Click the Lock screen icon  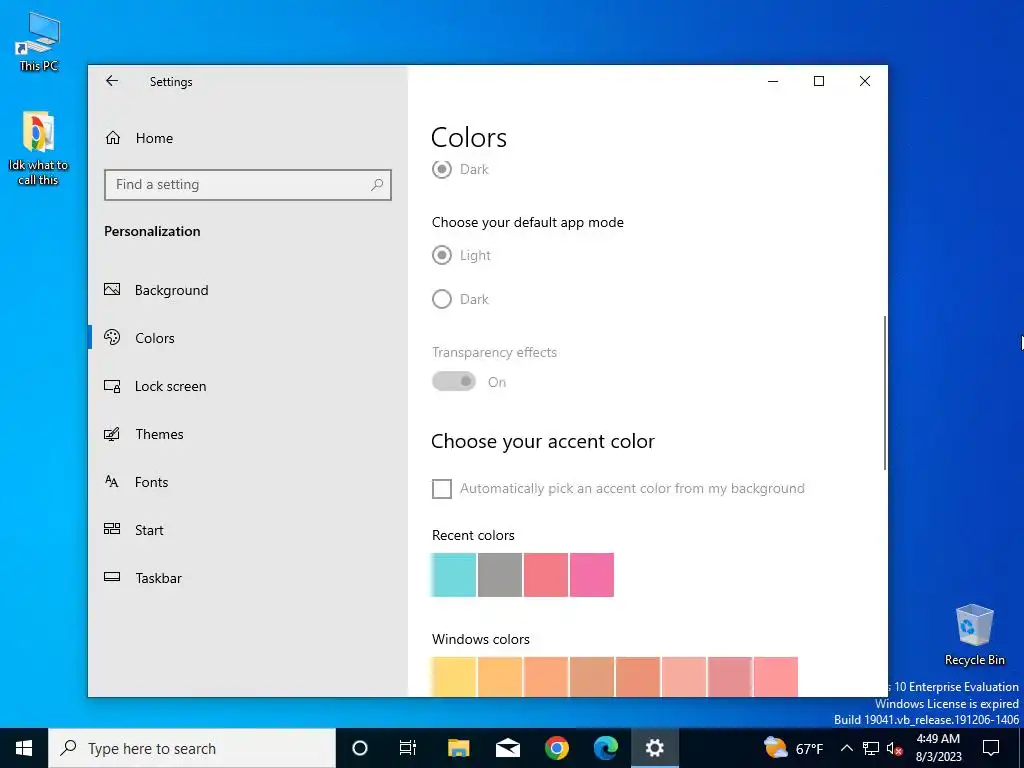[x=112, y=386]
